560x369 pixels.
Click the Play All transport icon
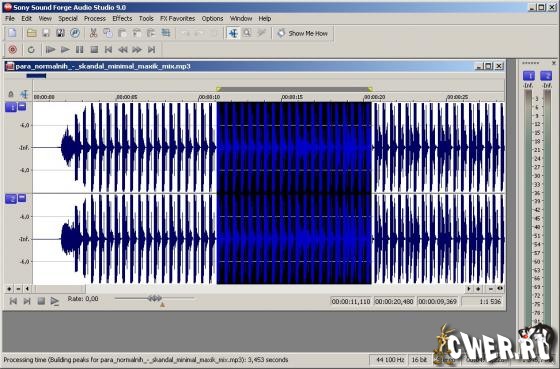[50, 49]
